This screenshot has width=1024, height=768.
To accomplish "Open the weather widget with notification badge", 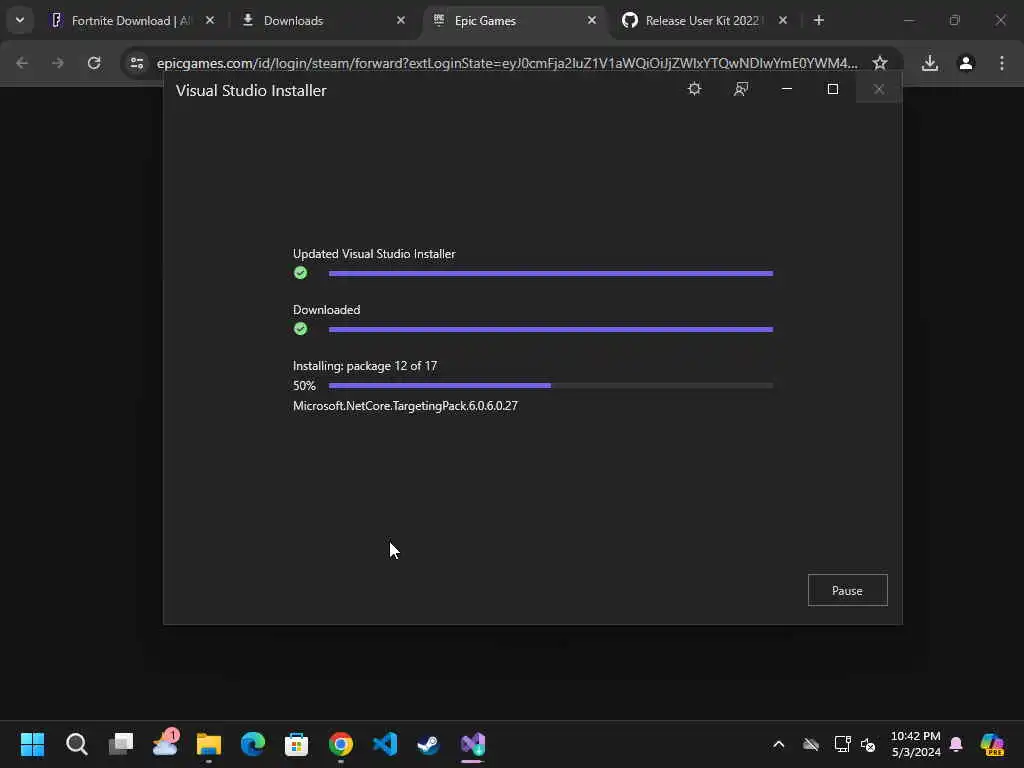I will [x=165, y=743].
